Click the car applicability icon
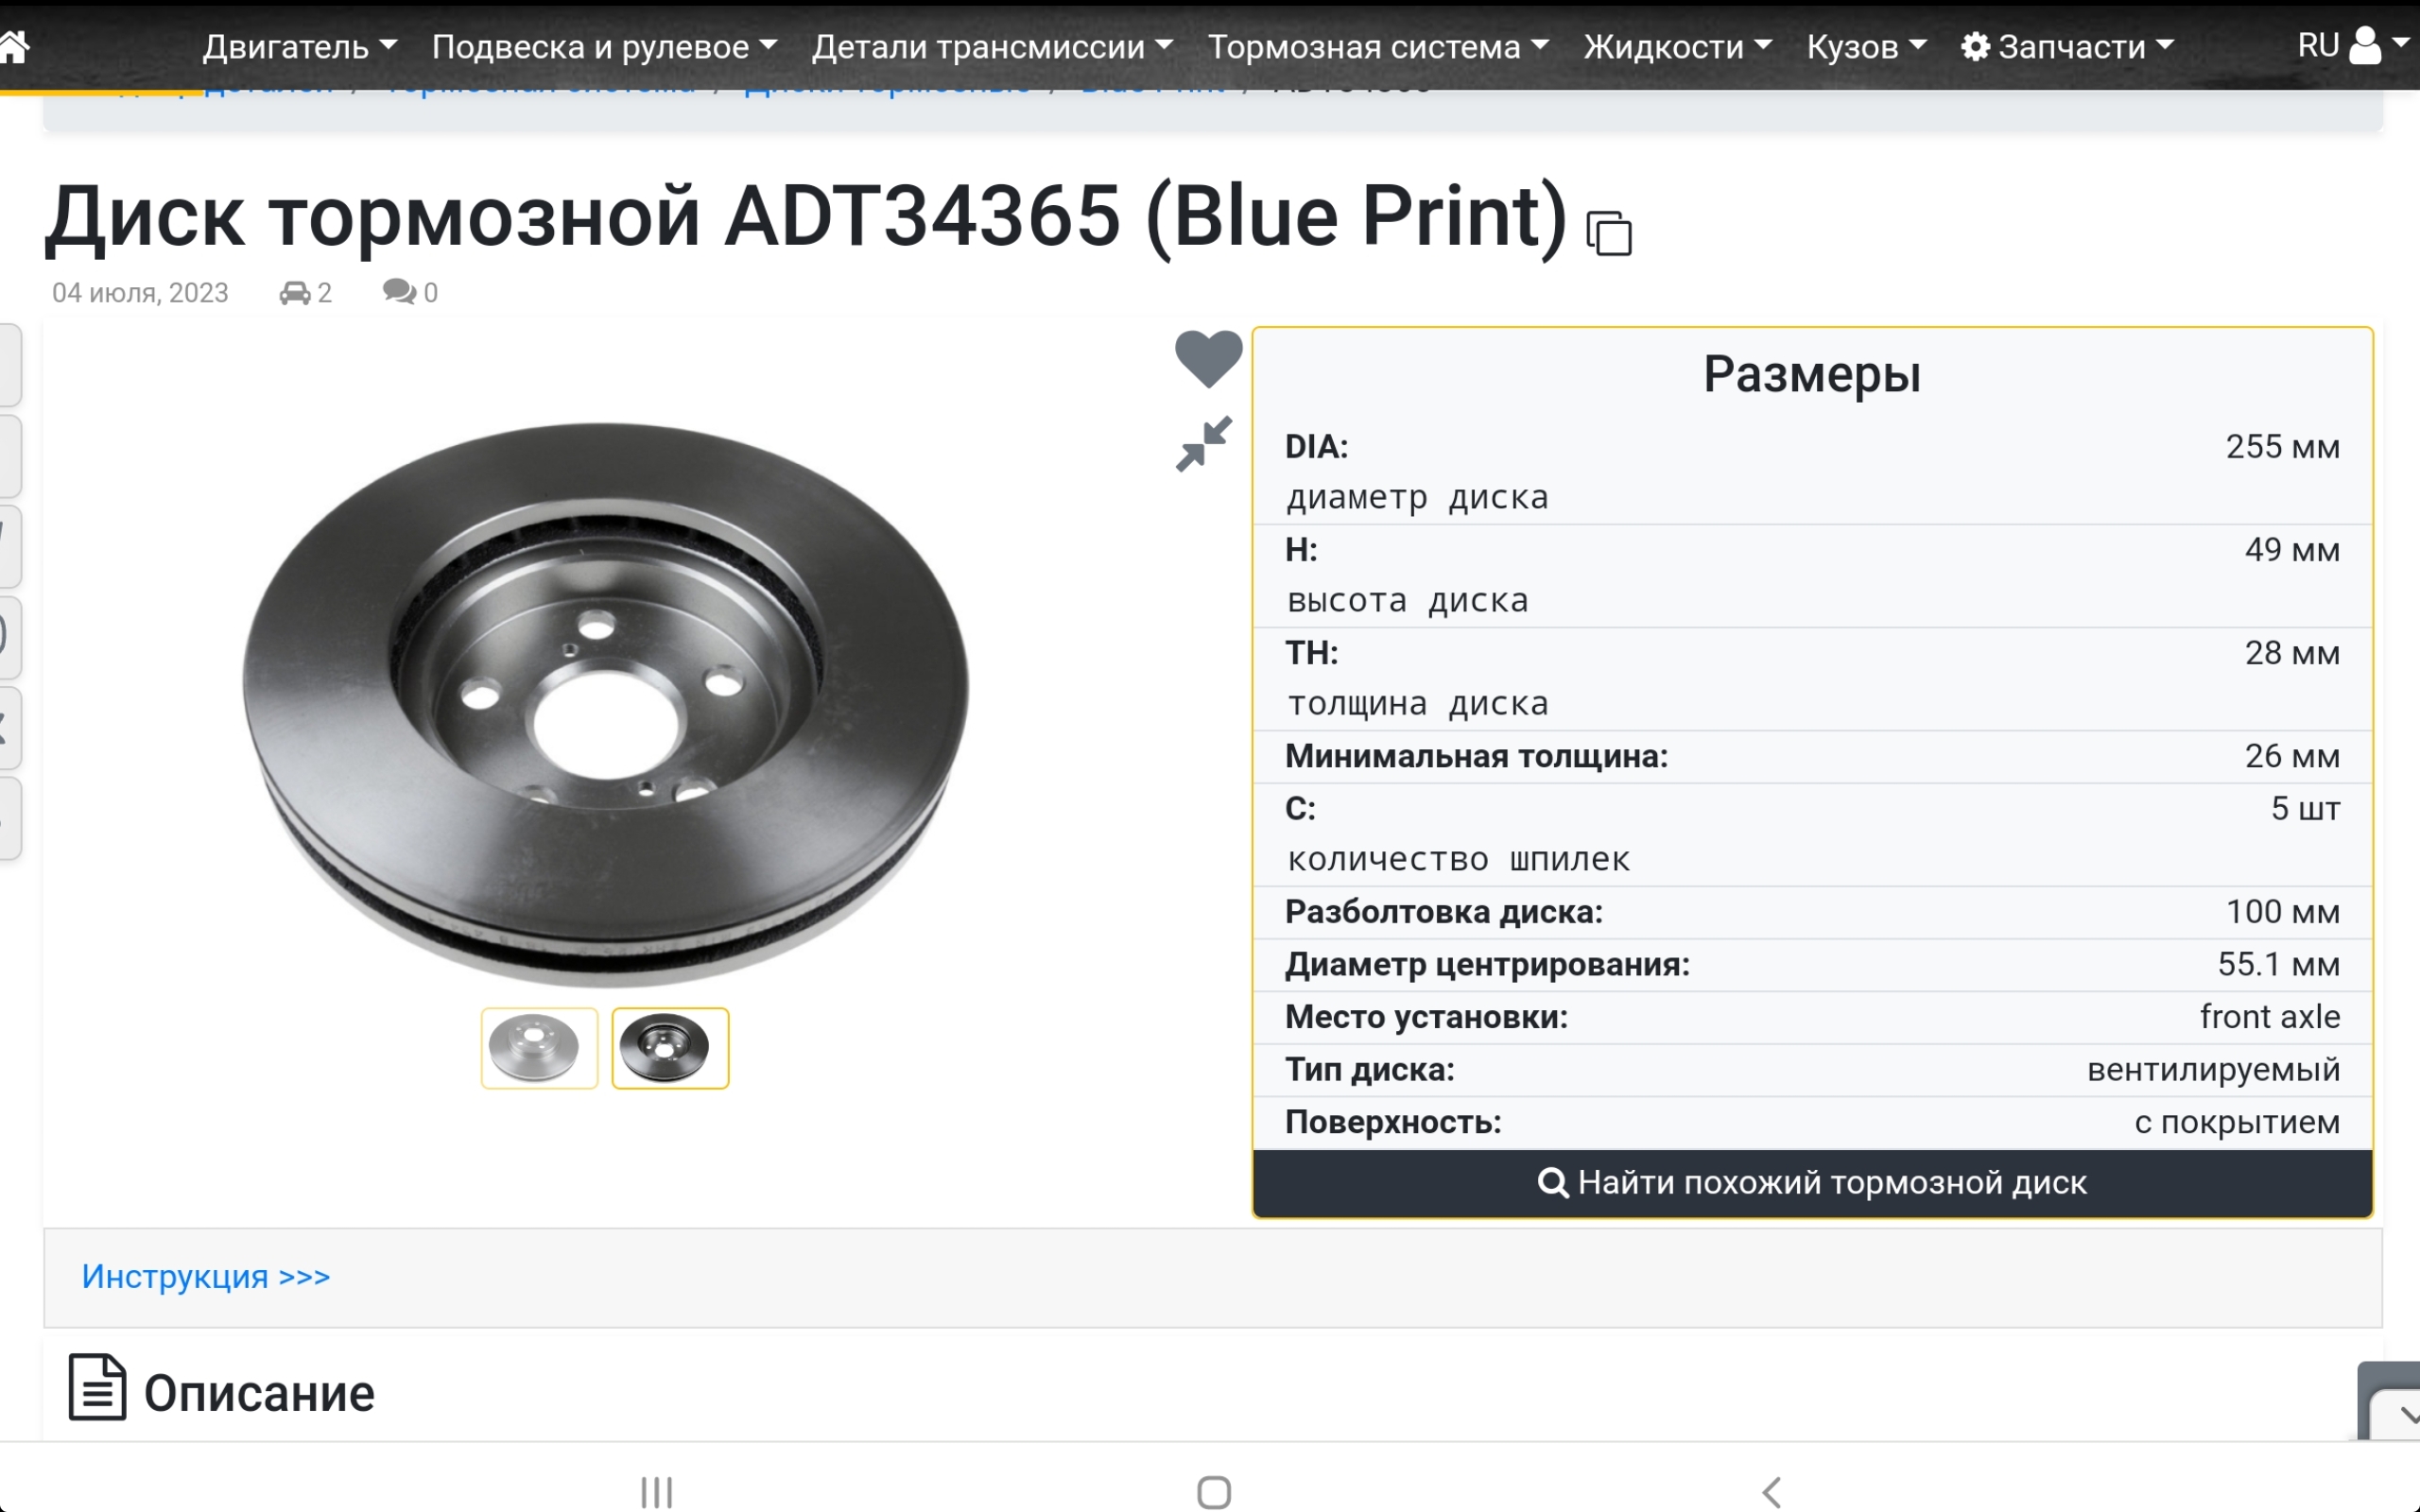This screenshot has height=1512, width=2420. [x=294, y=293]
